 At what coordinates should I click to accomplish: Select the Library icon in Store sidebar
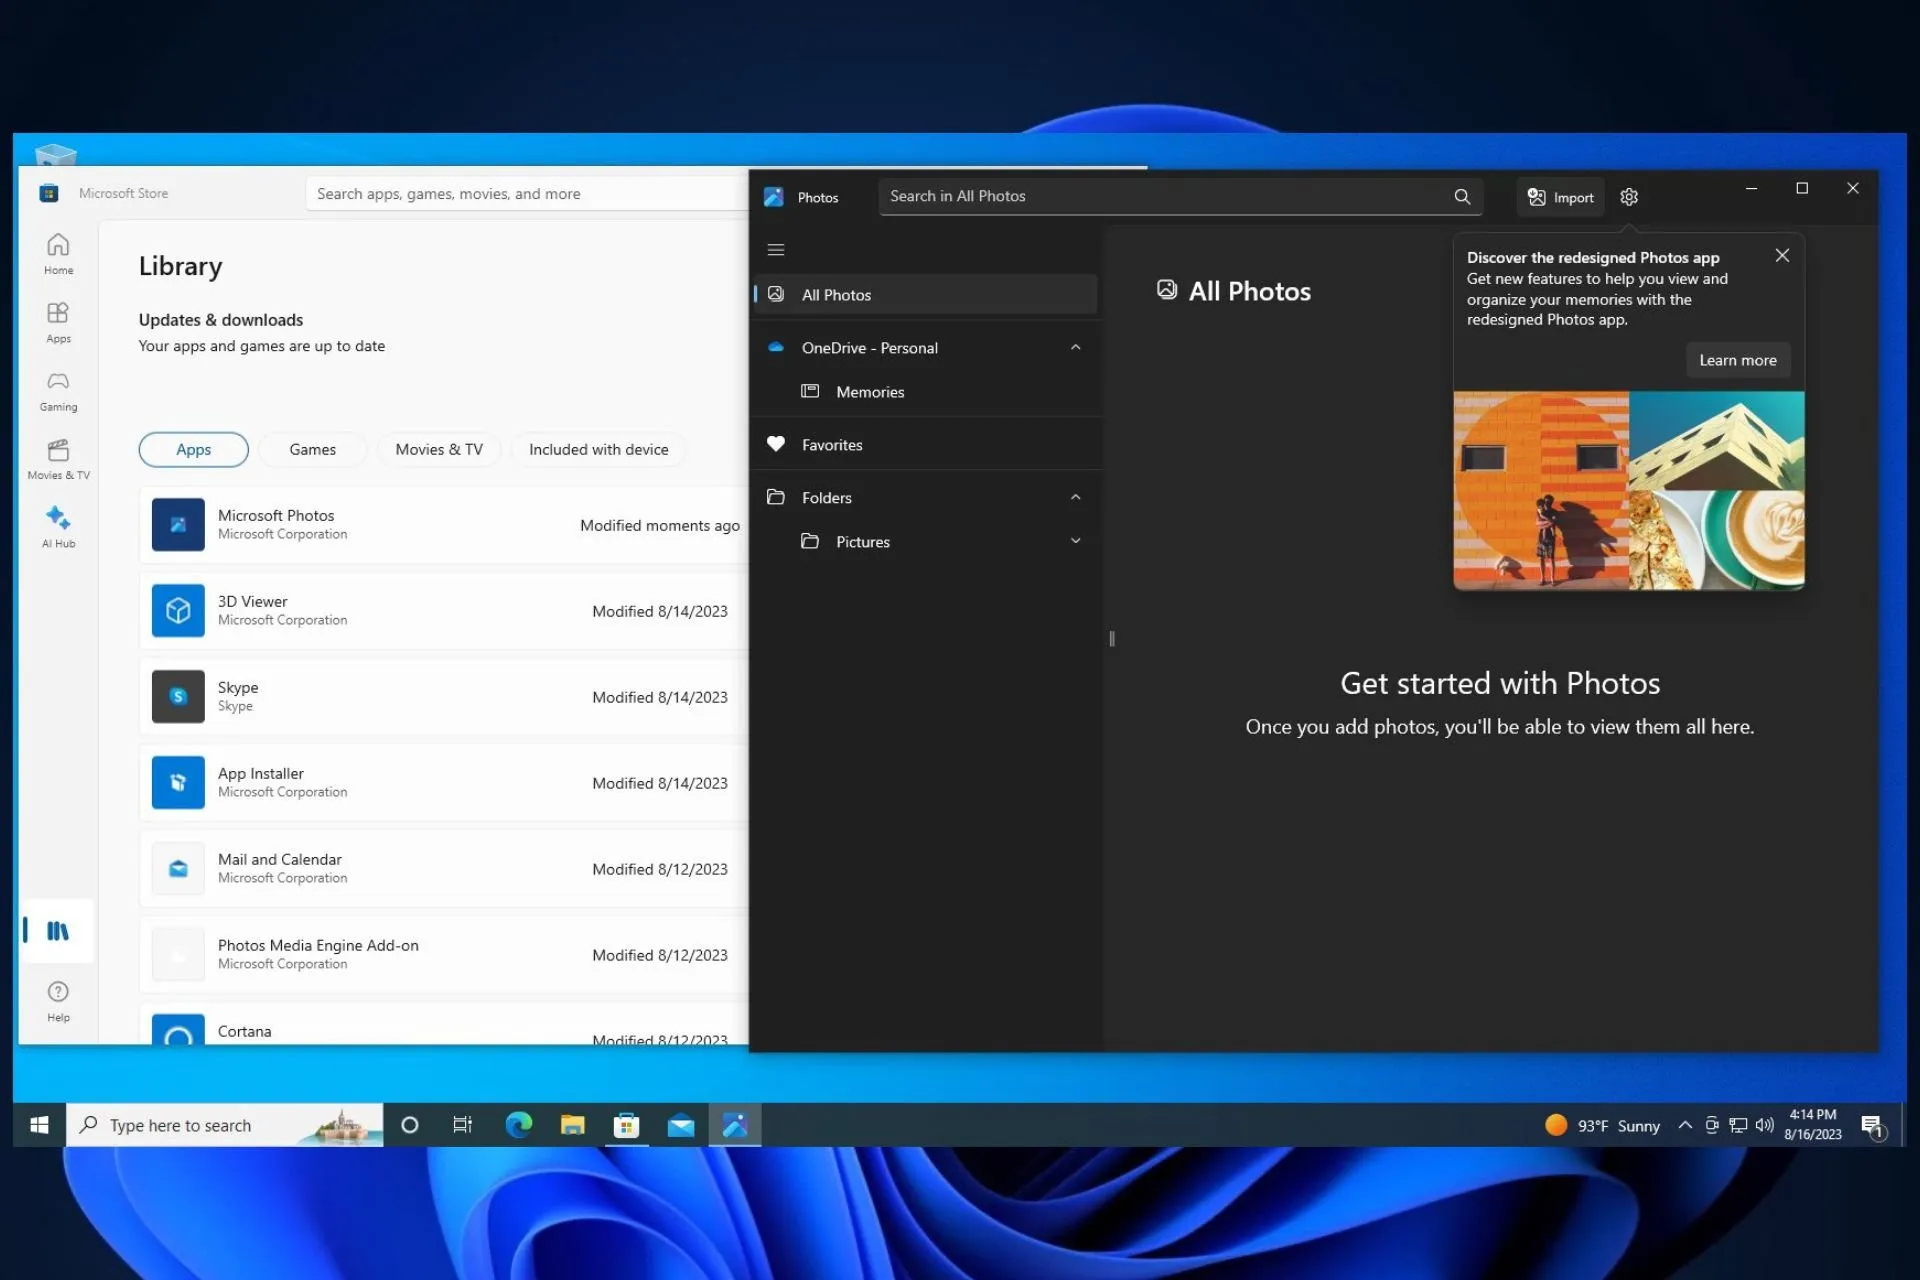pos(58,931)
